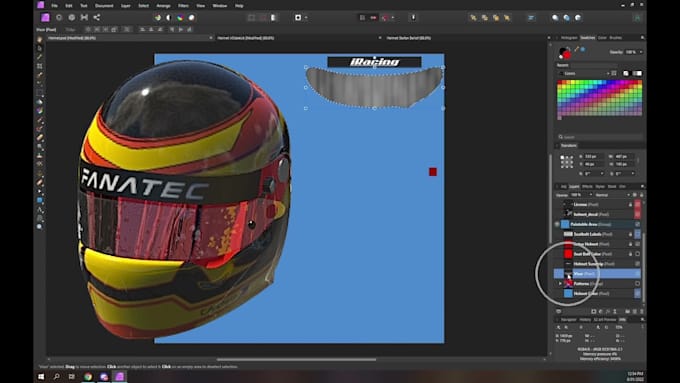The image size is (680, 383).
Task: Open the Filters menu
Action: click(x=183, y=6)
